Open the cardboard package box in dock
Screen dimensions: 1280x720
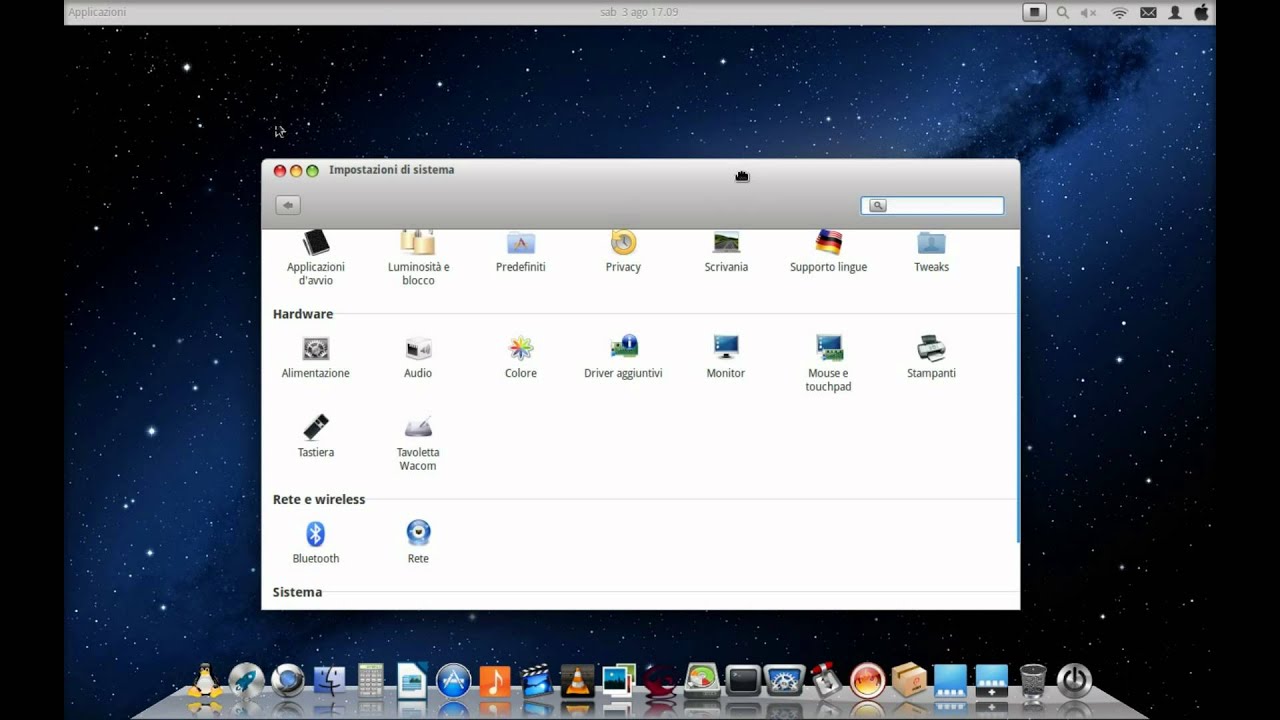point(908,680)
